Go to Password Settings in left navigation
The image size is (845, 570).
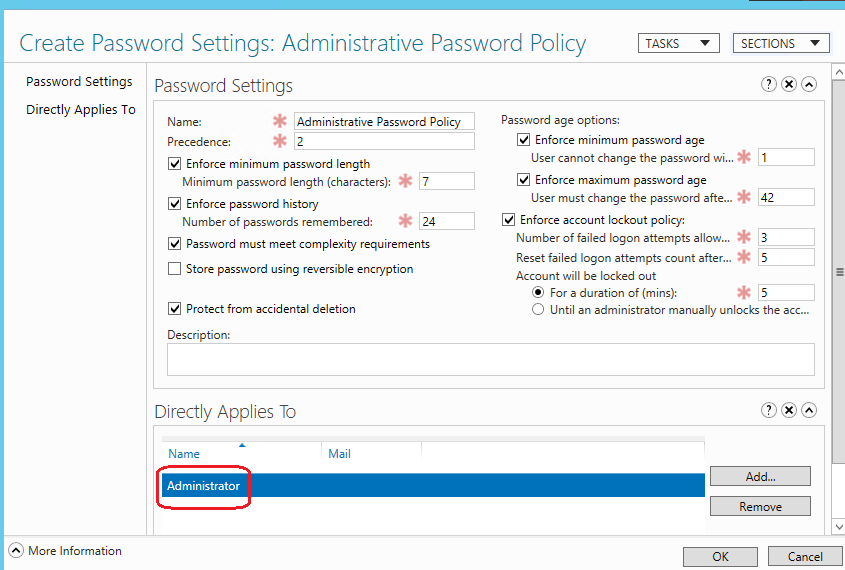point(79,82)
